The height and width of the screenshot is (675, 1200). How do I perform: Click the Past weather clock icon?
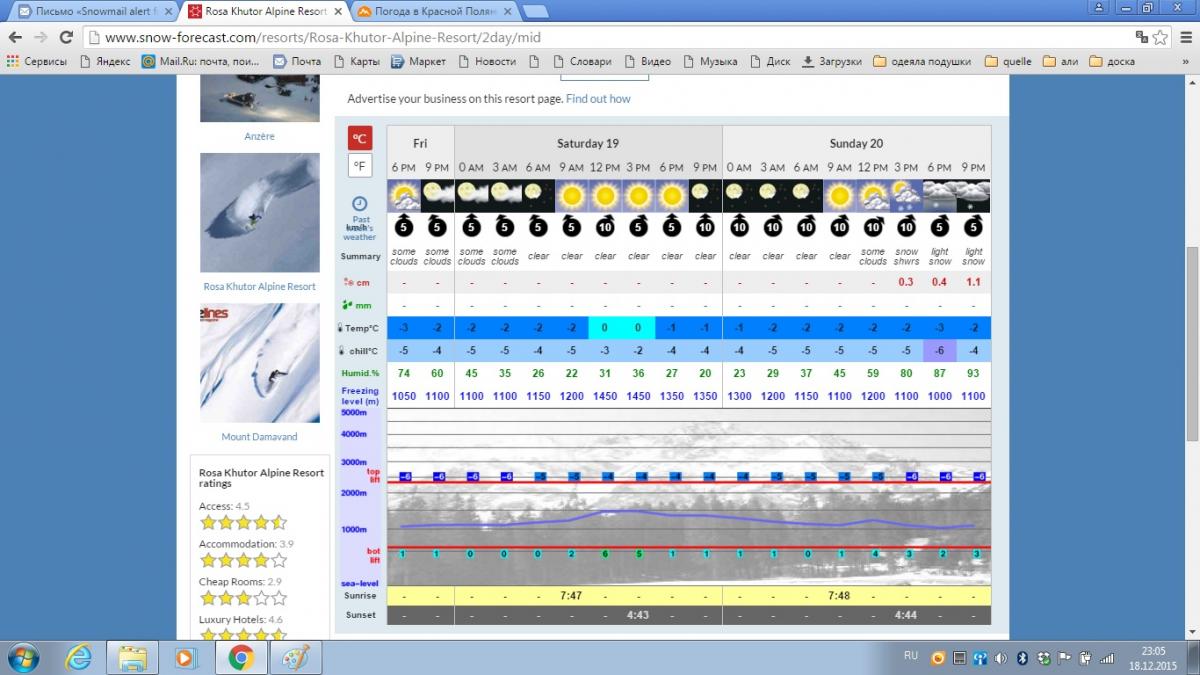point(360,203)
